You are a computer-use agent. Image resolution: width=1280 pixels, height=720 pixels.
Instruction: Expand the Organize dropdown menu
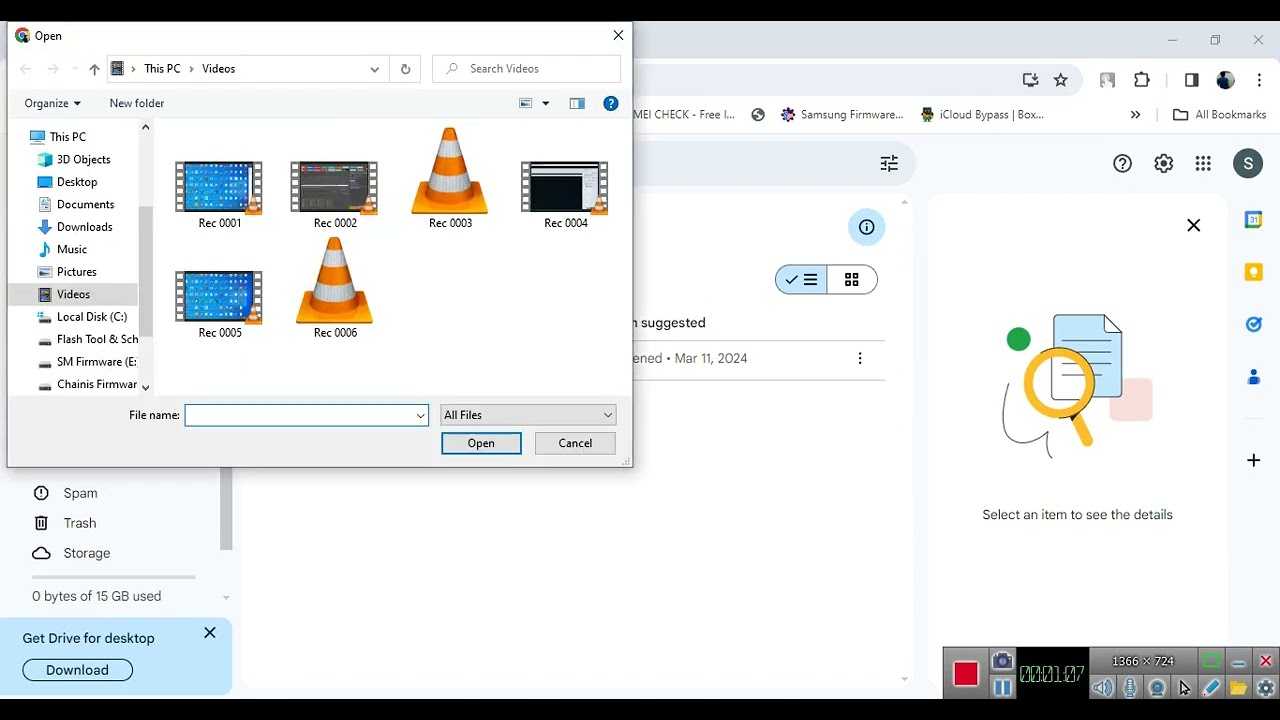(x=52, y=103)
